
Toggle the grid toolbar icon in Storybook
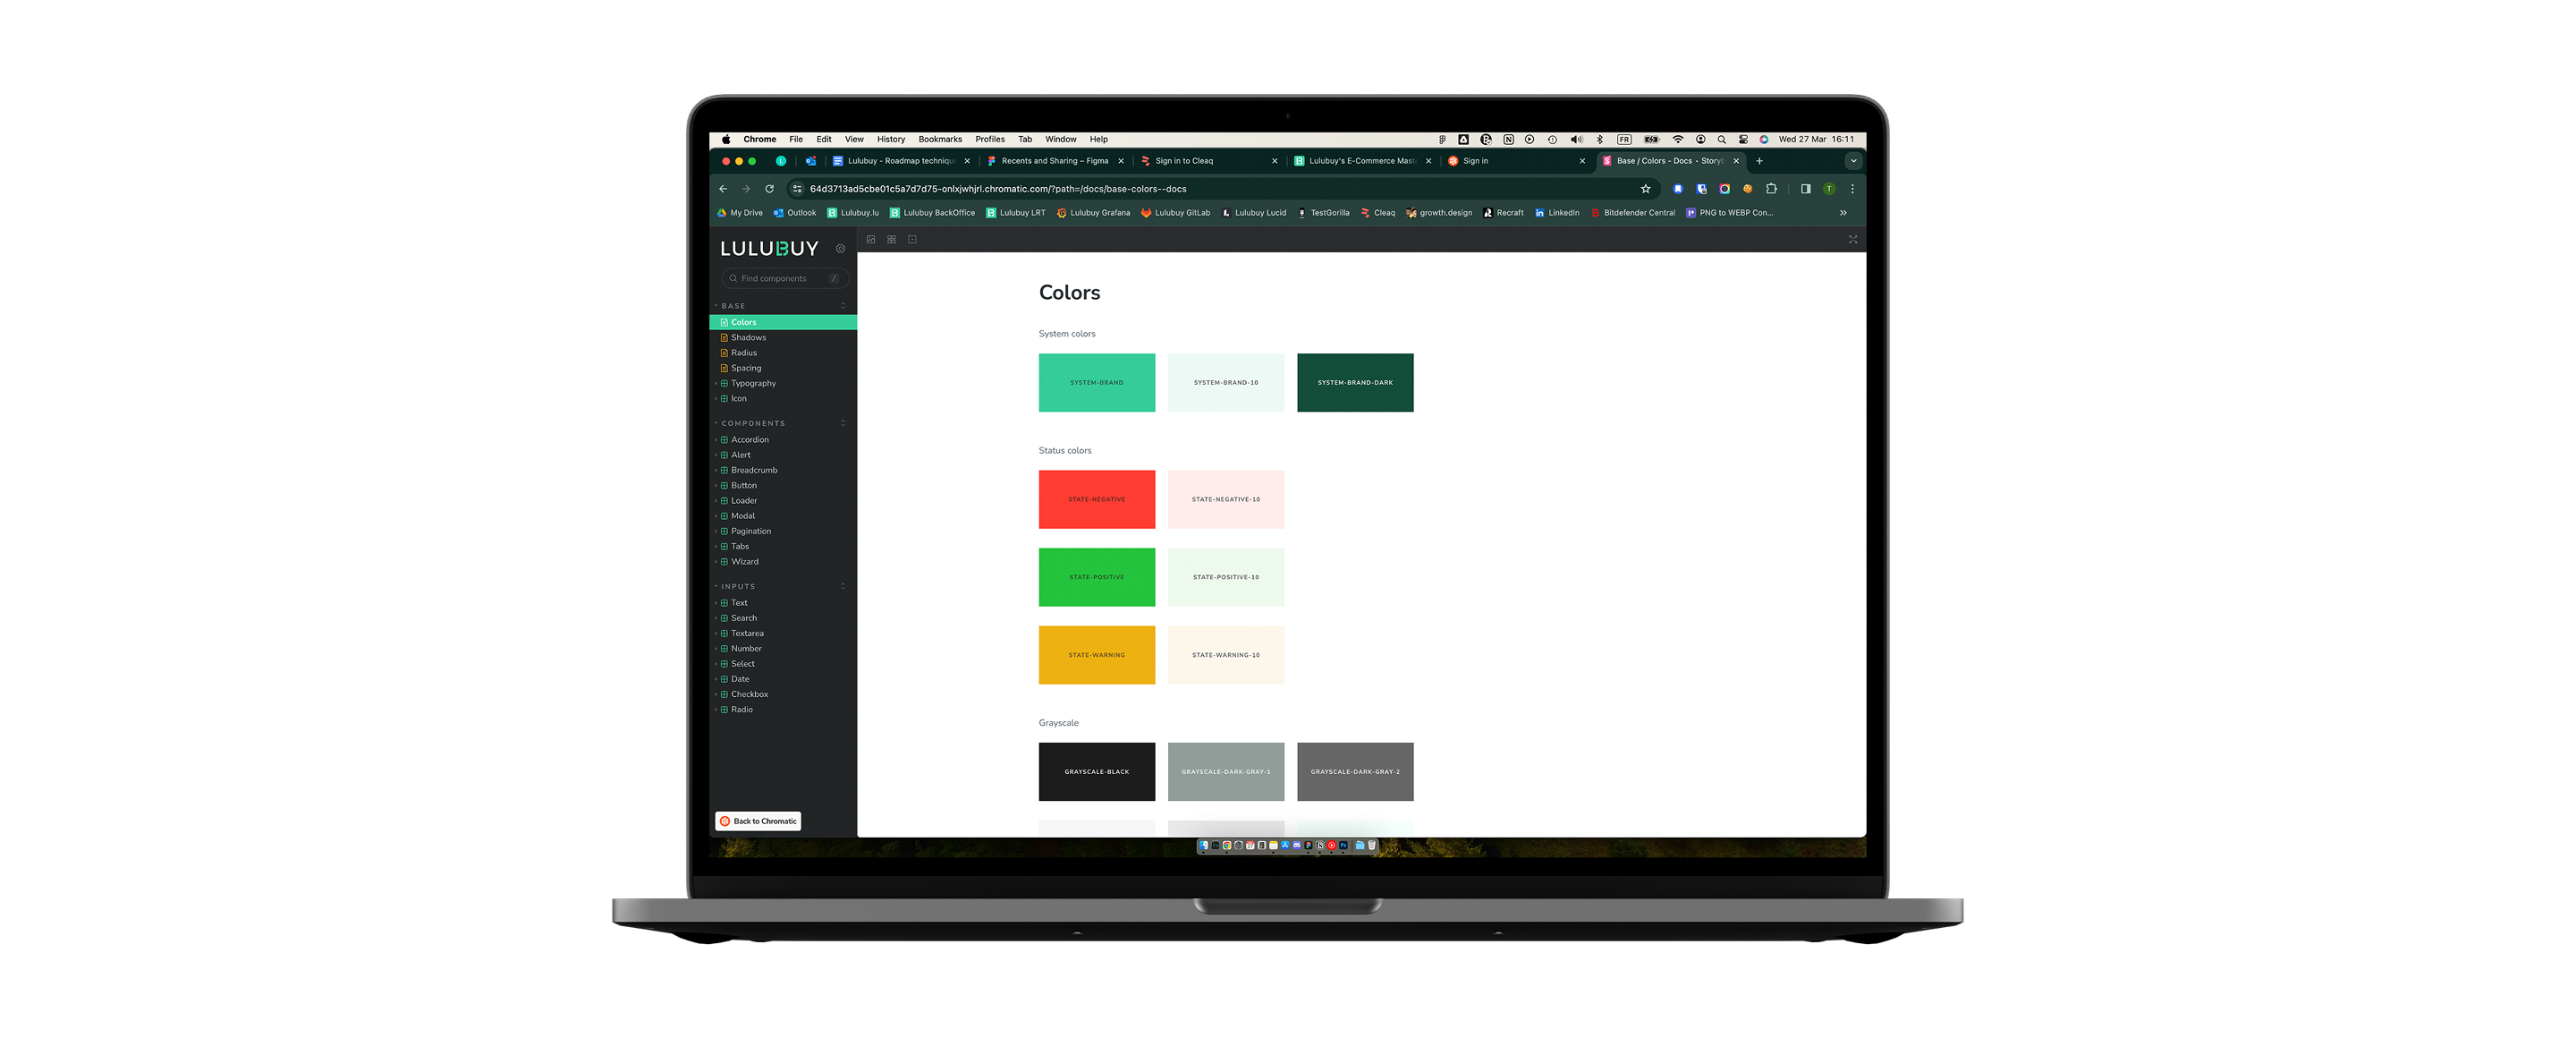tap(892, 240)
